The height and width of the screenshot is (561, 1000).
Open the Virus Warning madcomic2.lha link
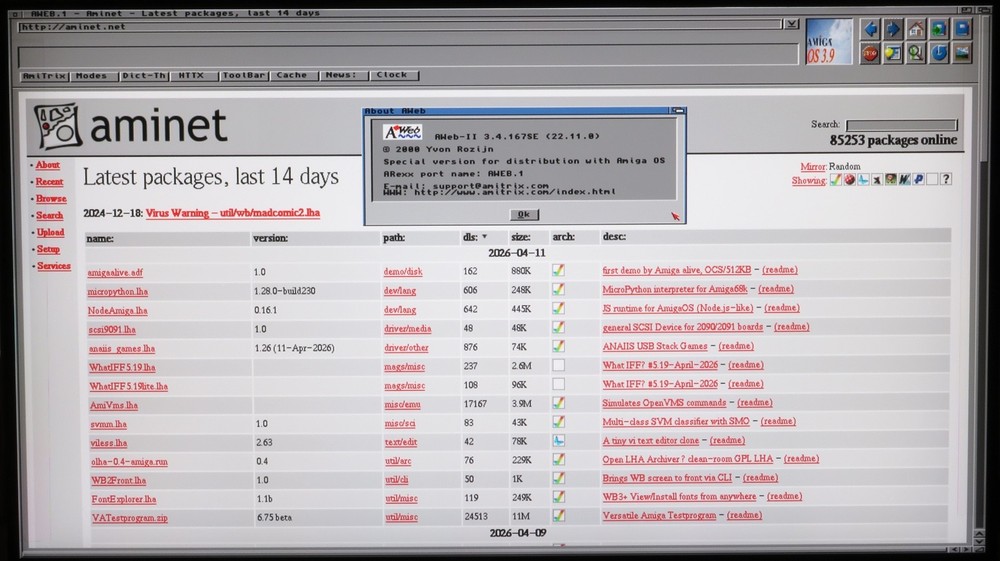point(232,213)
